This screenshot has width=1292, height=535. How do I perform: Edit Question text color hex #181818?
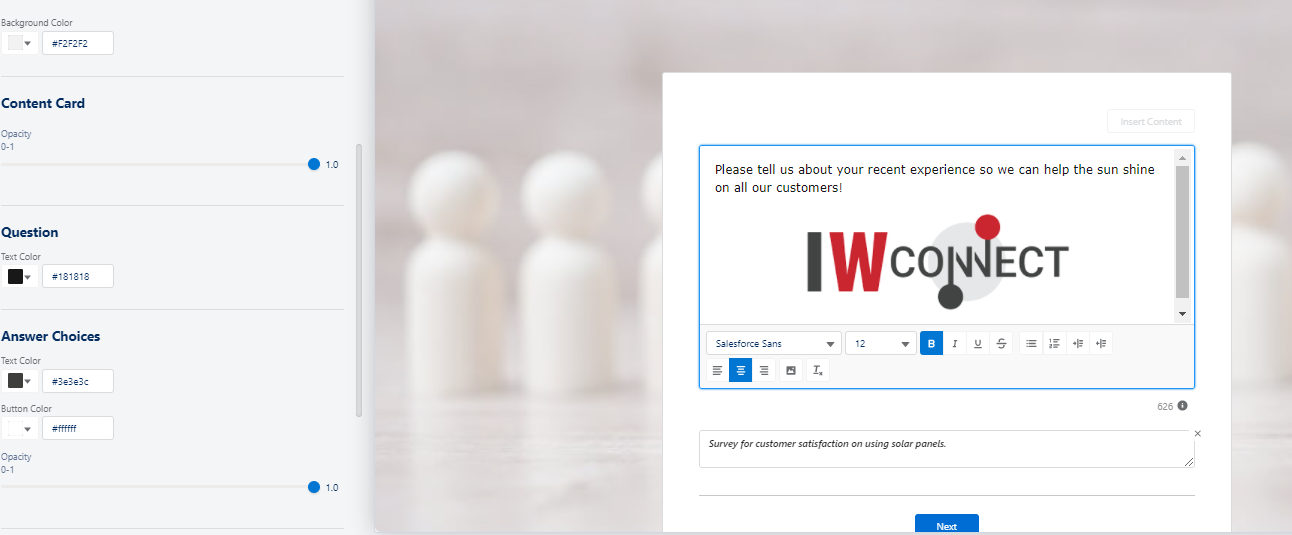pyautogui.click(x=78, y=276)
